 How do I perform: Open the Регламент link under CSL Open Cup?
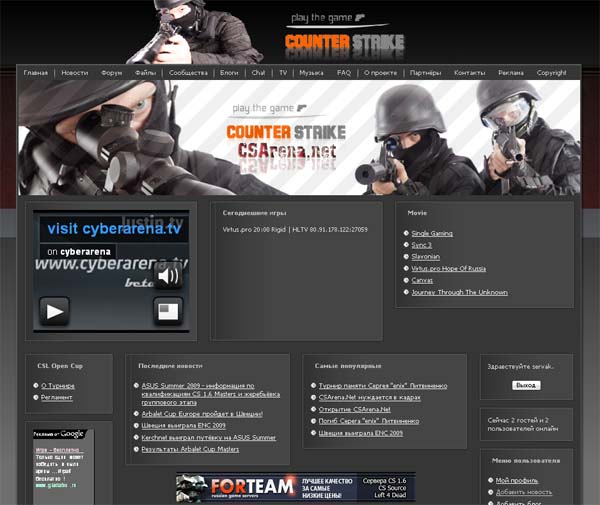click(58, 397)
